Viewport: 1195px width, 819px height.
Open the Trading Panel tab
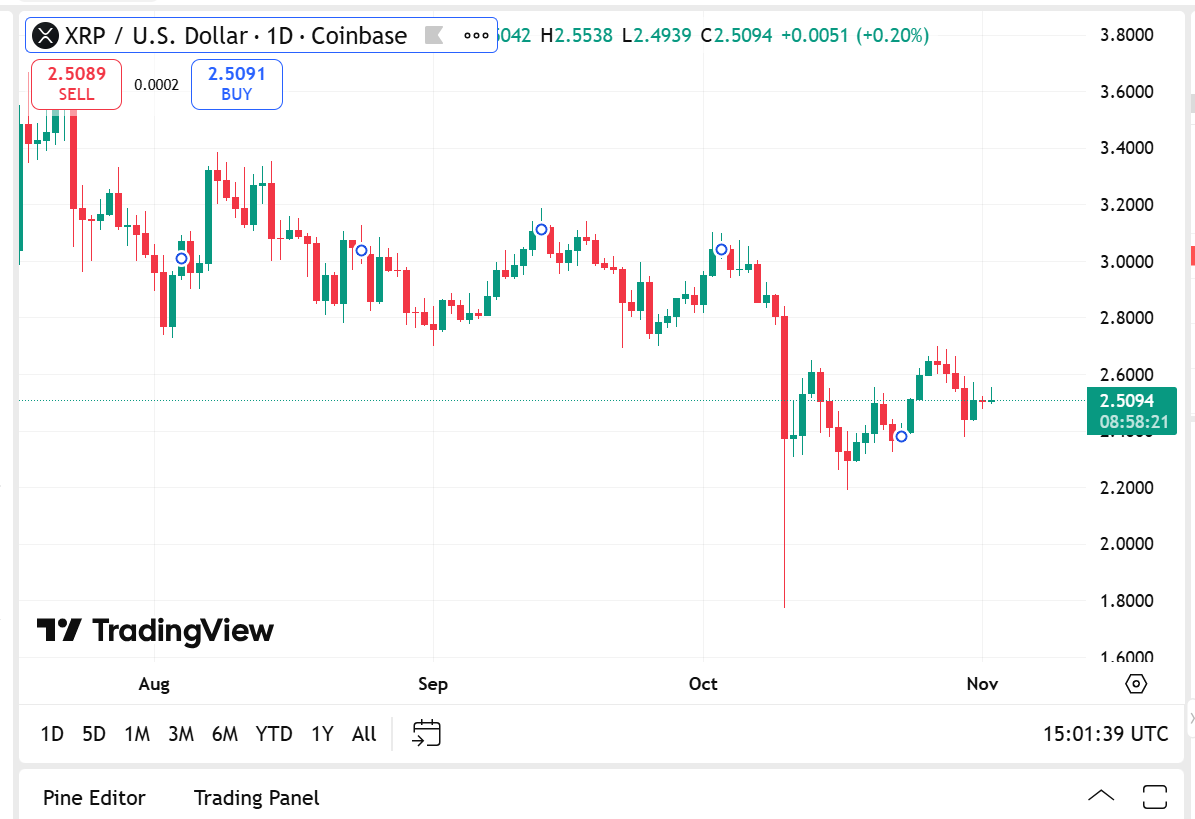(257, 798)
